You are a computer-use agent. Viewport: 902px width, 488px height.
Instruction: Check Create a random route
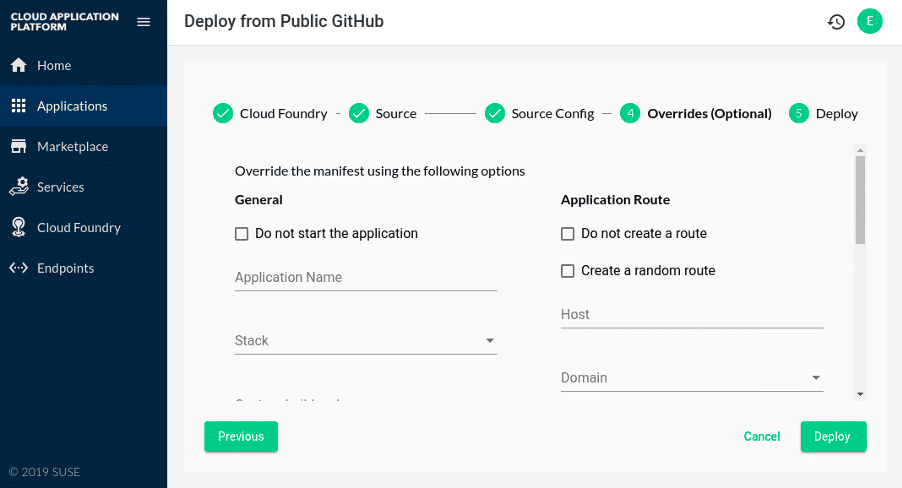(568, 270)
